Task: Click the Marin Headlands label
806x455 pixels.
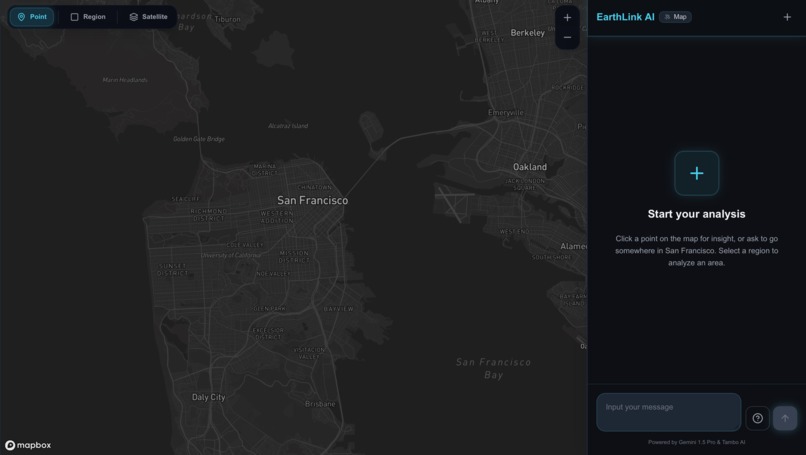Action: [125, 80]
